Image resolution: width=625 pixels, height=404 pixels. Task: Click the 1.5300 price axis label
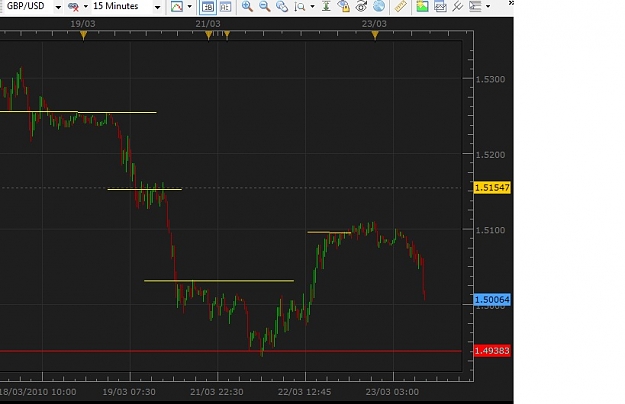[x=490, y=79]
